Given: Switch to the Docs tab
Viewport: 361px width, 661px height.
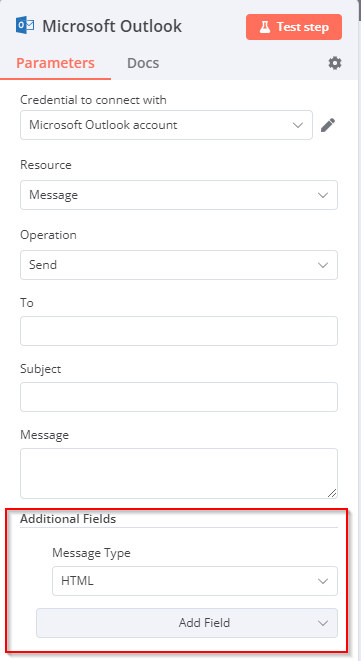Looking at the screenshot, I should point(143,63).
